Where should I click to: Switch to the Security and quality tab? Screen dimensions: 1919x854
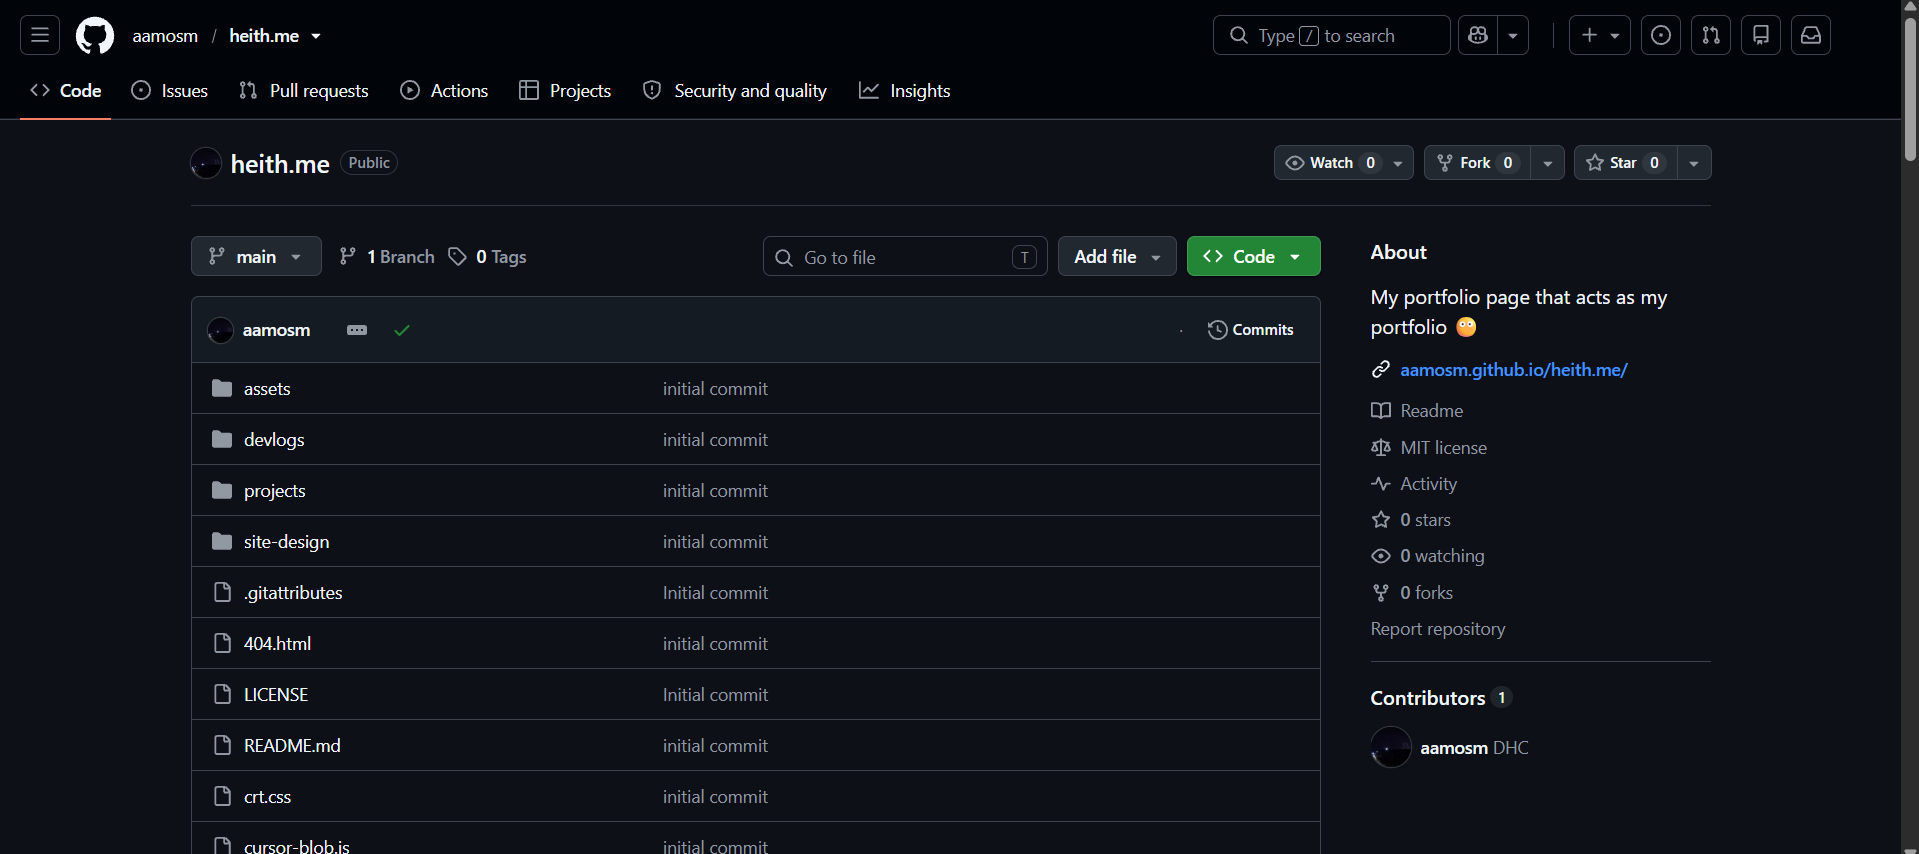click(735, 90)
